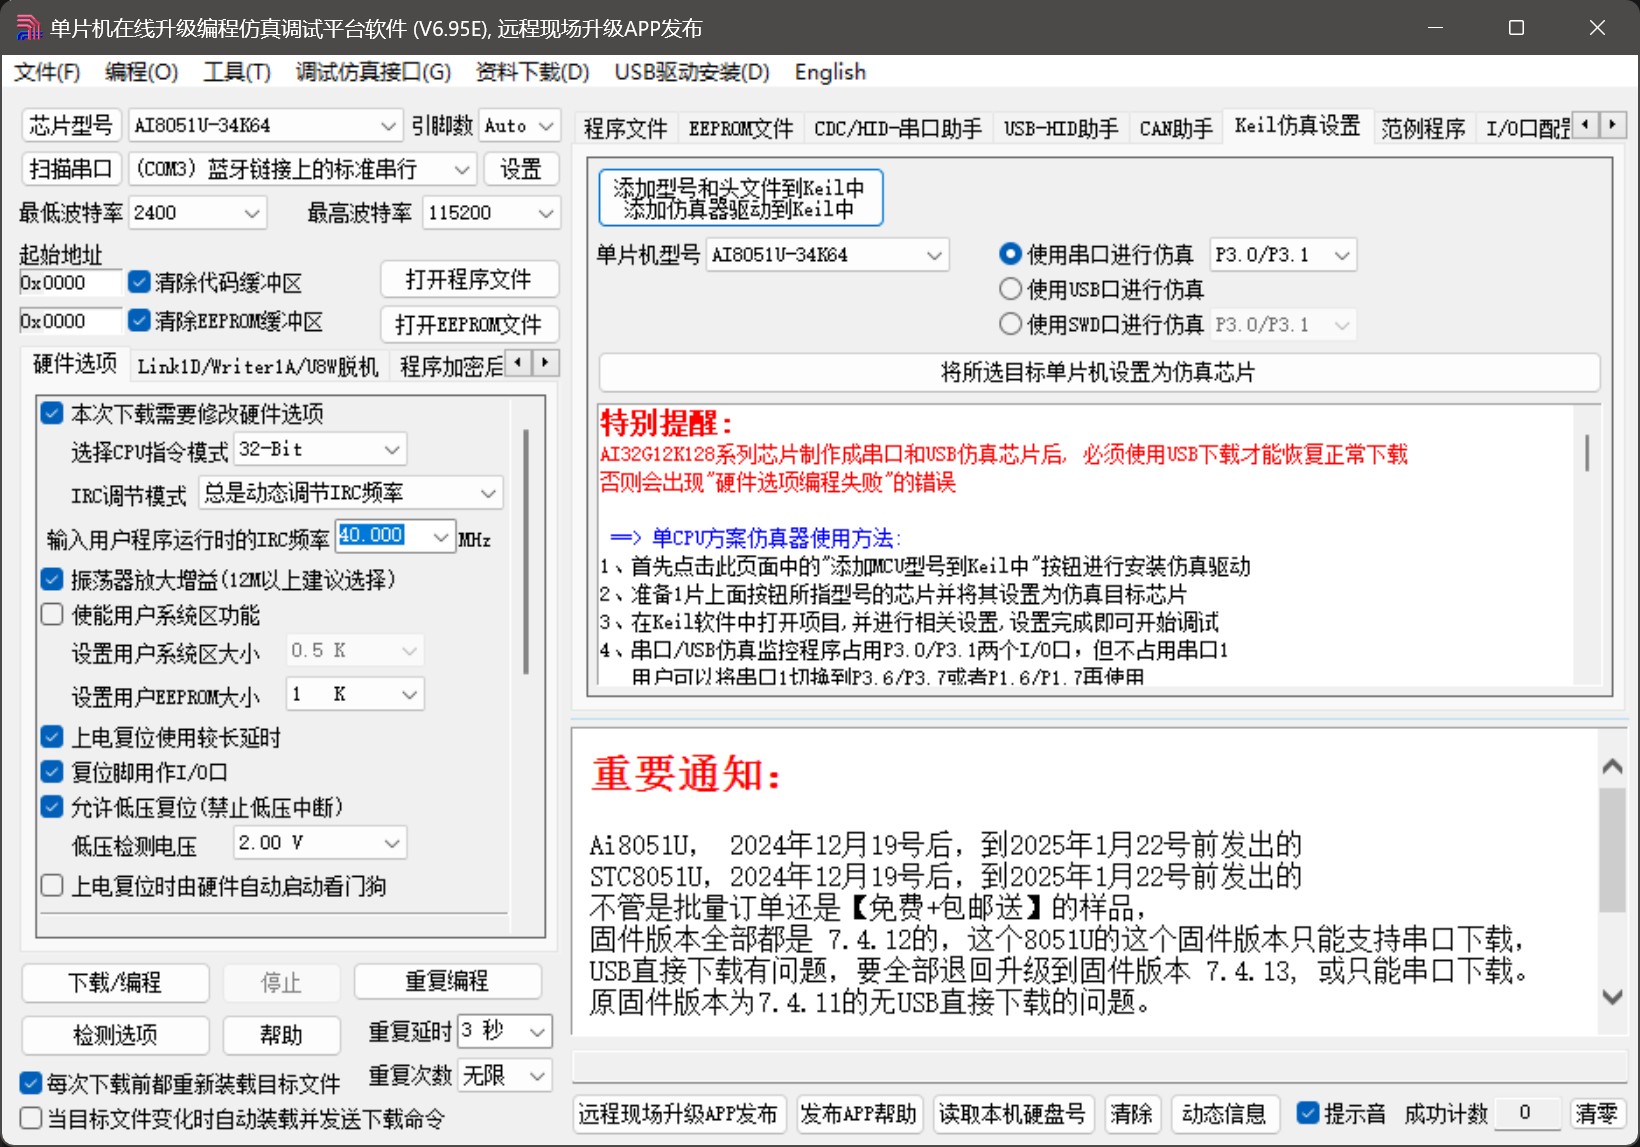Switch language via English menu
The width and height of the screenshot is (1640, 1147).
(830, 72)
